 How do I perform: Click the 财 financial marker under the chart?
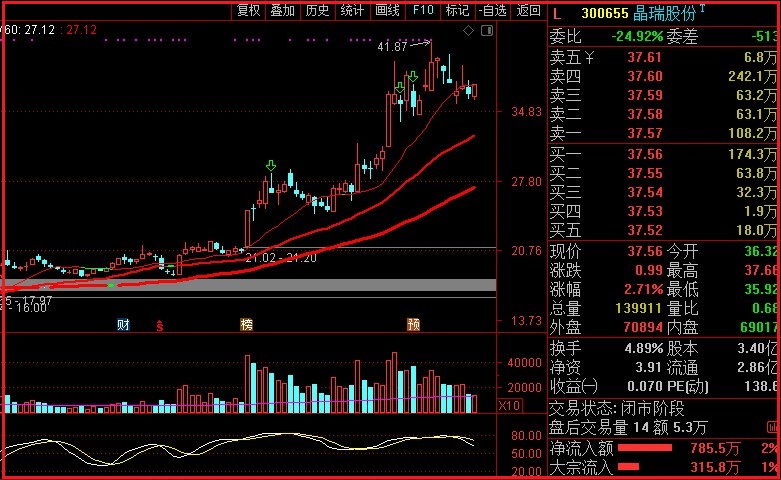[123, 325]
